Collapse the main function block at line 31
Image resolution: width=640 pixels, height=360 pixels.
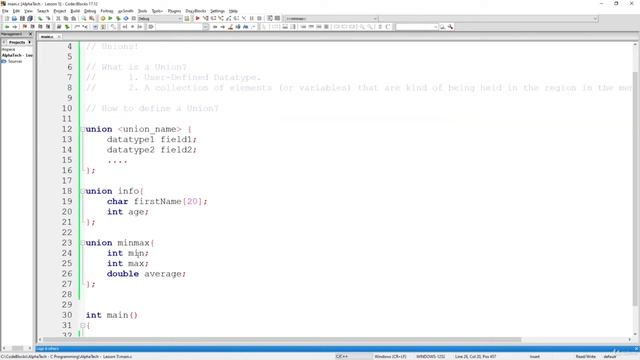pos(82,326)
